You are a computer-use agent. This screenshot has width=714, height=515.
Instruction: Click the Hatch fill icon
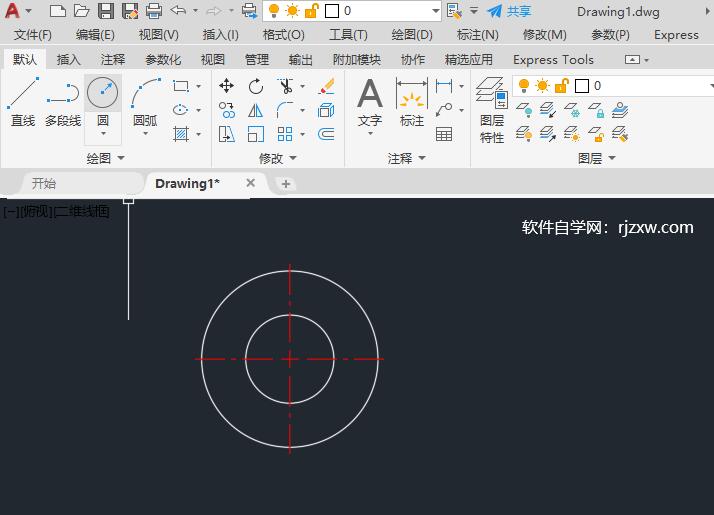pyautogui.click(x=181, y=134)
